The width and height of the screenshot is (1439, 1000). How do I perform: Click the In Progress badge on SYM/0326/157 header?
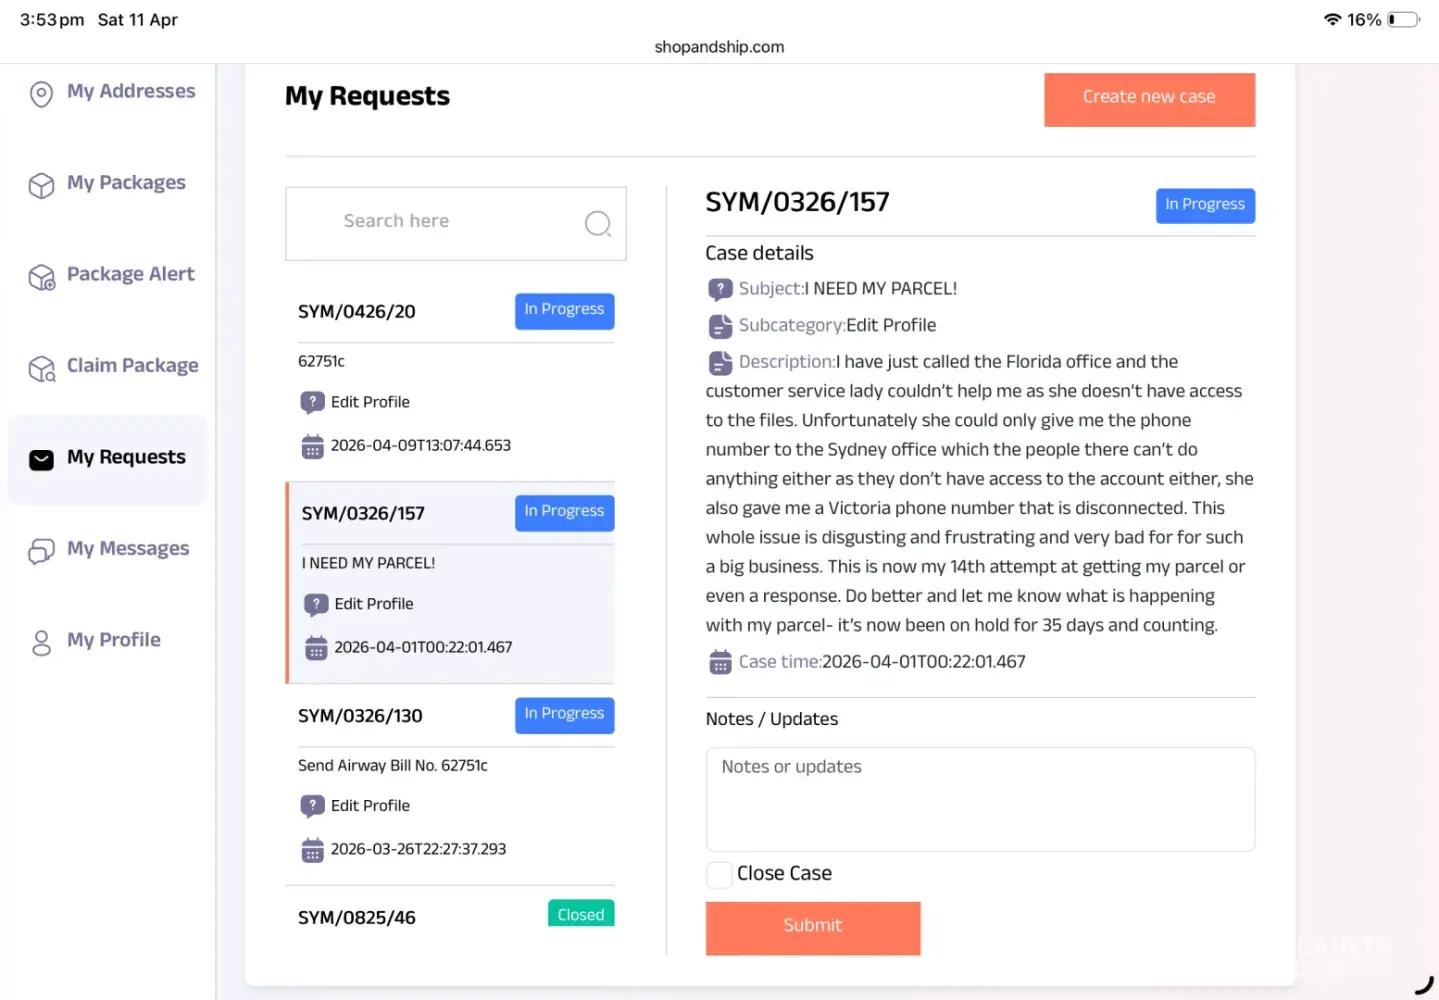(x=1204, y=205)
